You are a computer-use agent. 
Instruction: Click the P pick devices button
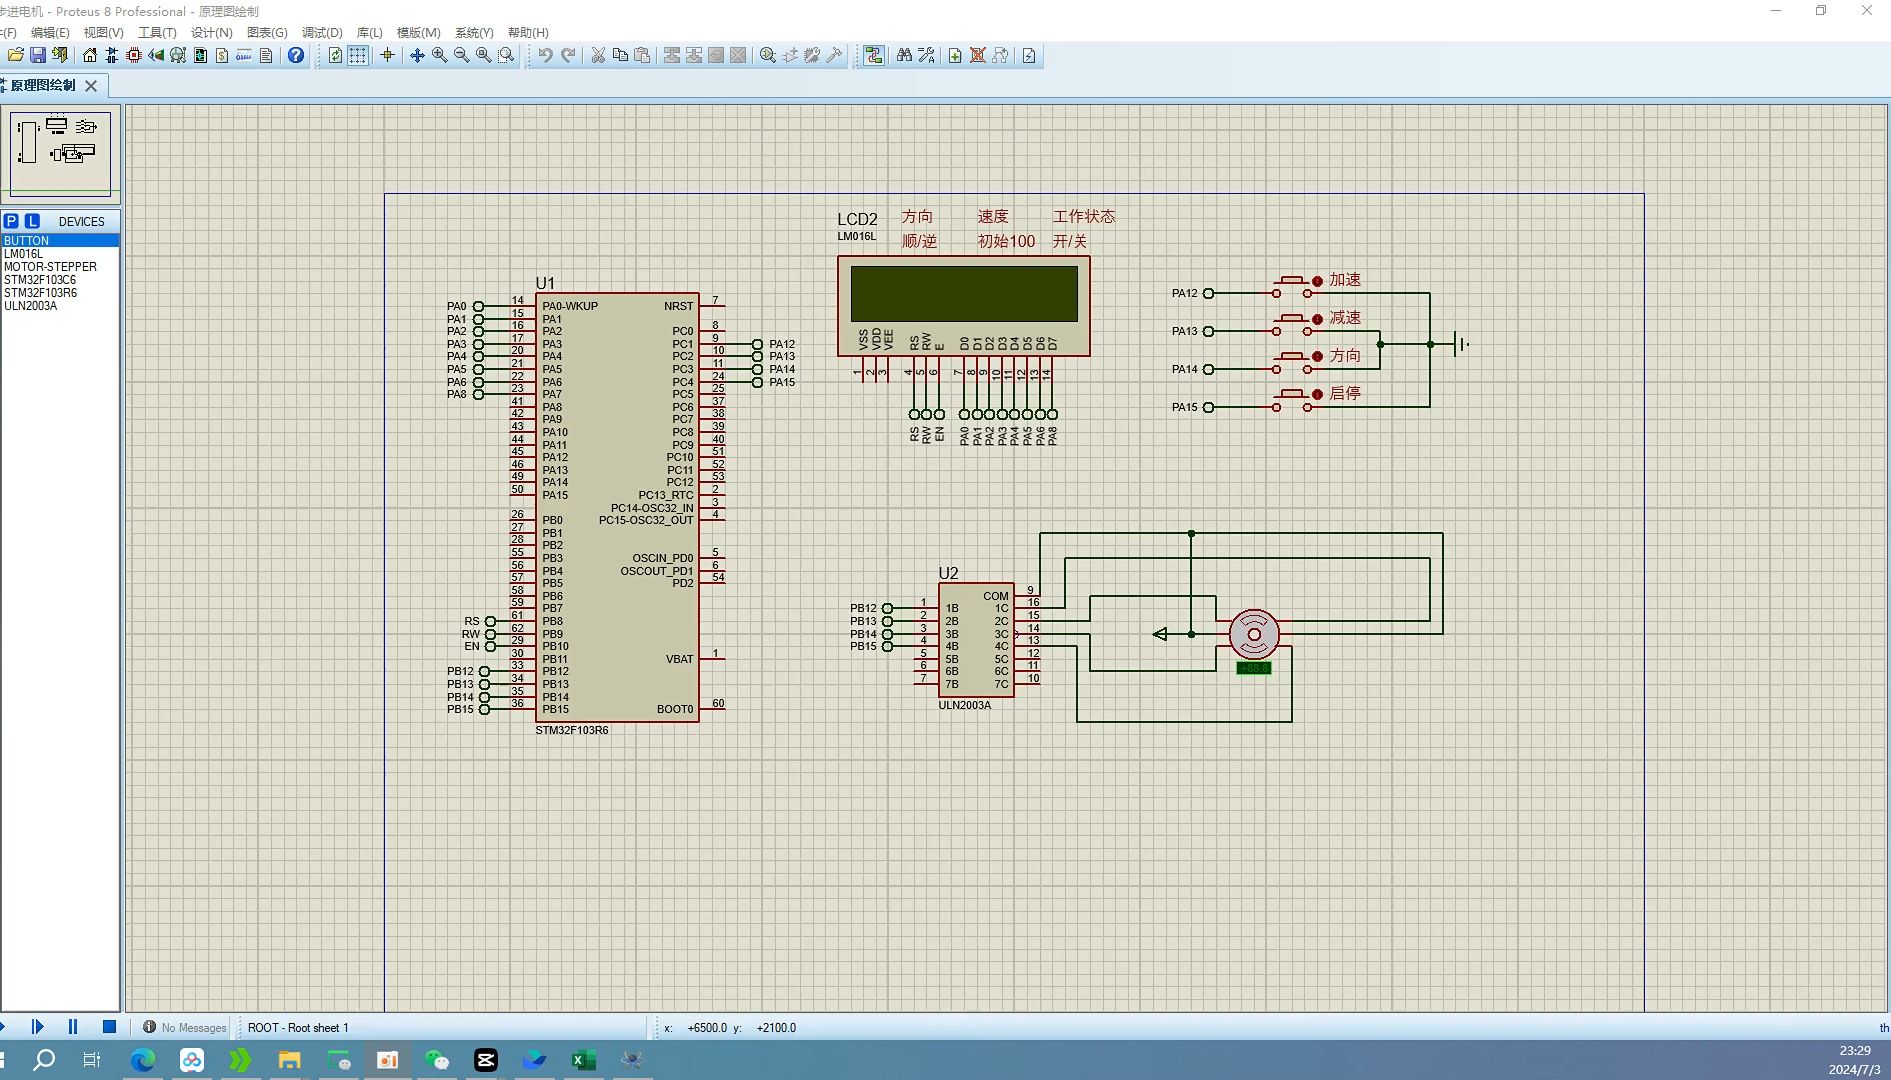point(11,221)
